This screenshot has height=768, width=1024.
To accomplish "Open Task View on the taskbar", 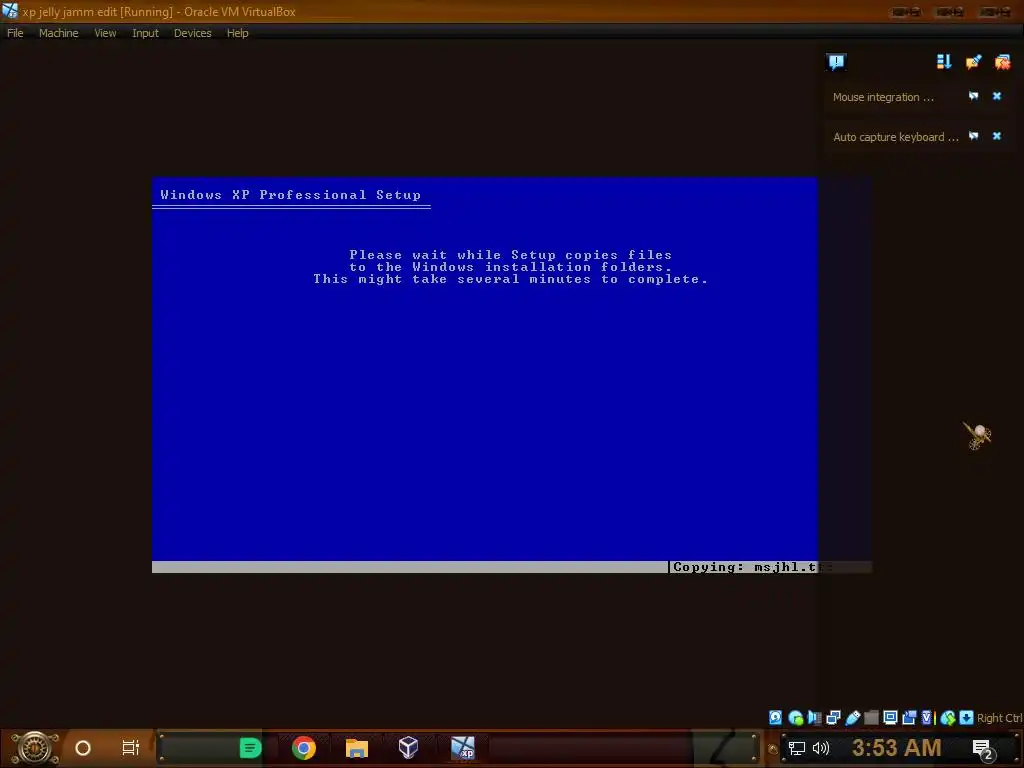I will (131, 748).
